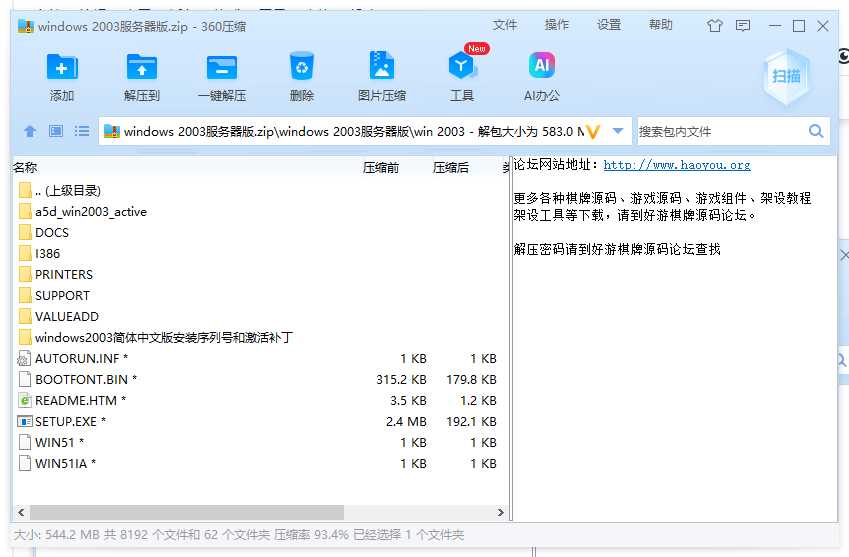Click the search magnifier icon
This screenshot has width=849, height=557.
point(815,131)
